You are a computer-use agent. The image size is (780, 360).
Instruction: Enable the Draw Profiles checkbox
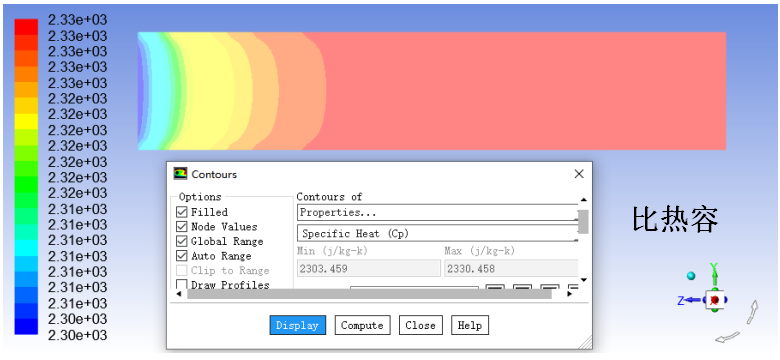(x=182, y=285)
